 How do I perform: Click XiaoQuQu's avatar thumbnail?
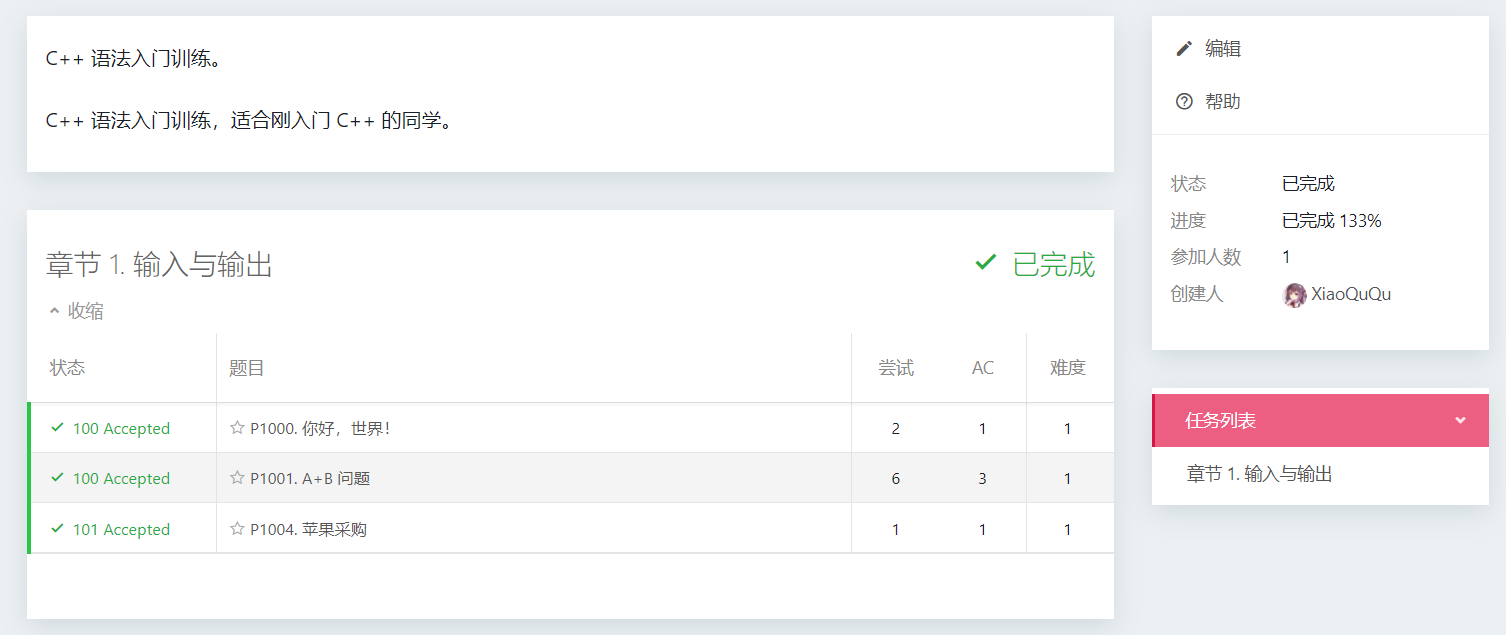pos(1295,294)
